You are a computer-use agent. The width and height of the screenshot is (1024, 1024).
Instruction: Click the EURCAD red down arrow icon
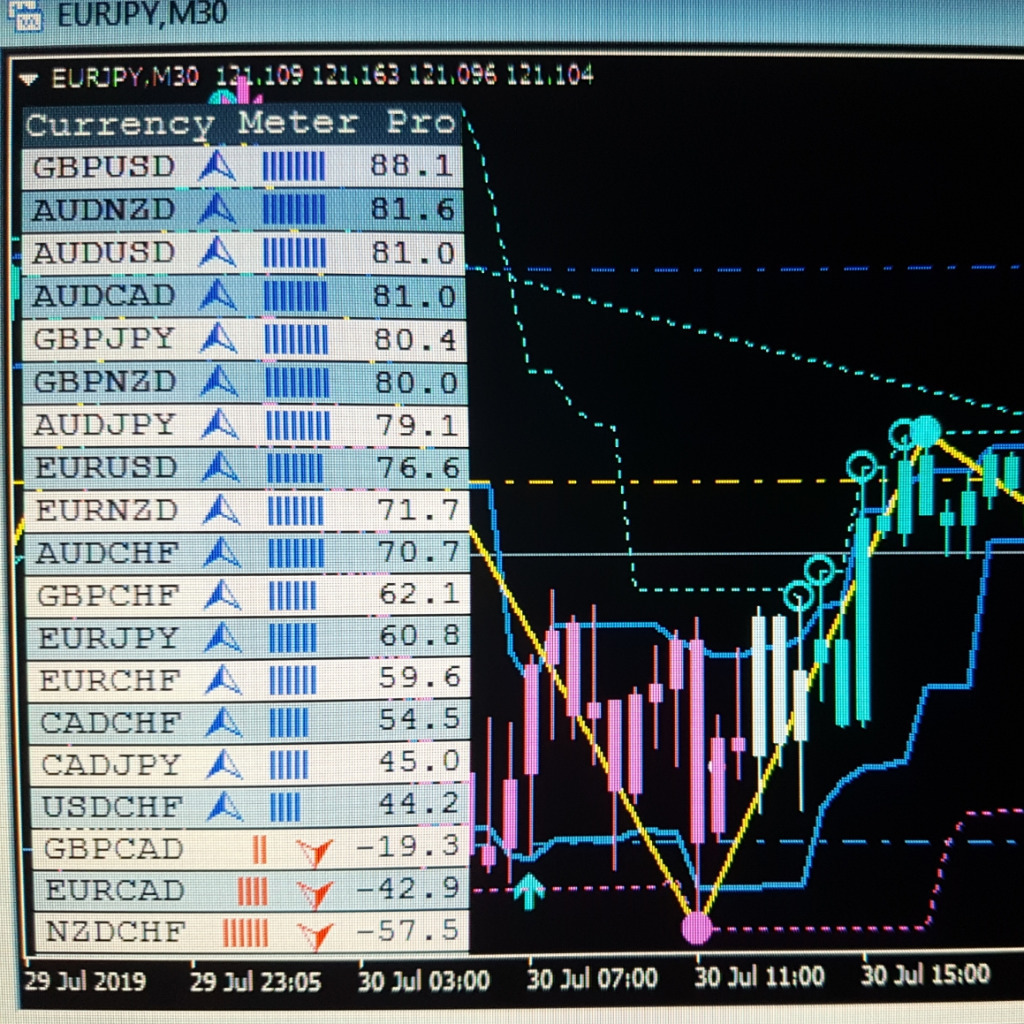[x=315, y=891]
